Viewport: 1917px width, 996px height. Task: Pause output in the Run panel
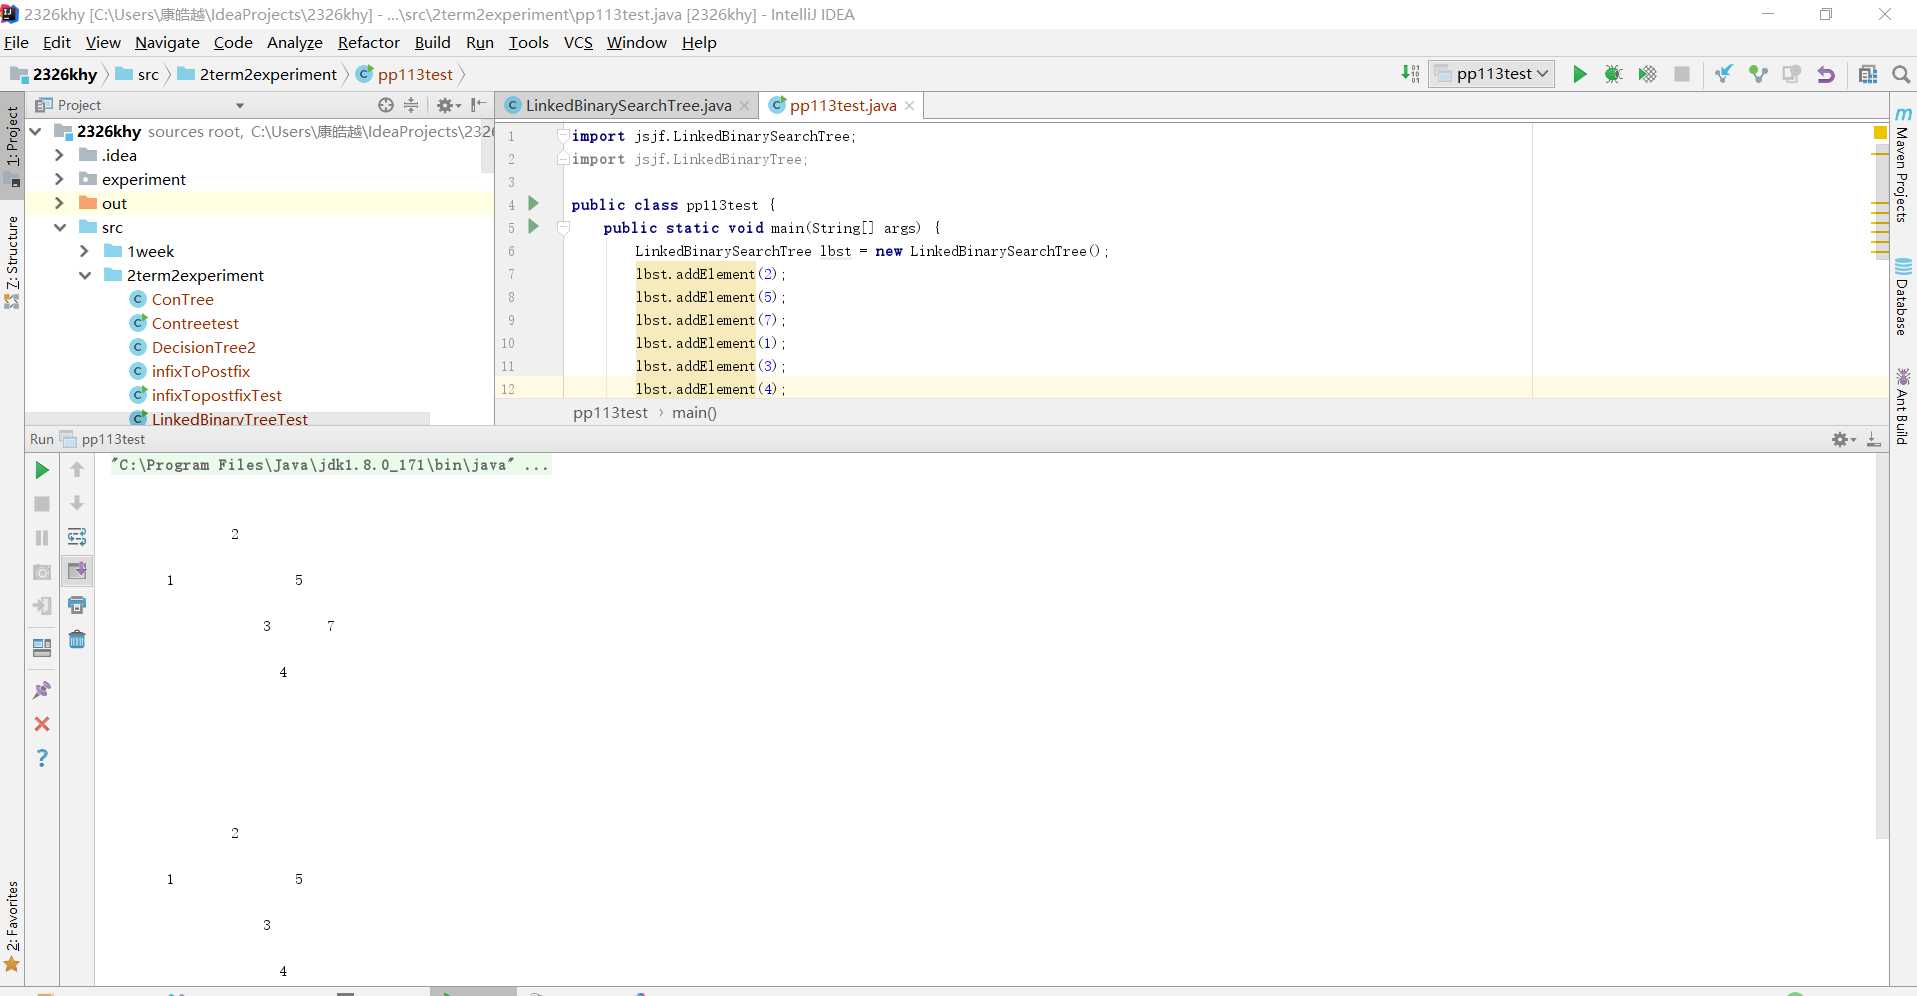coord(42,538)
